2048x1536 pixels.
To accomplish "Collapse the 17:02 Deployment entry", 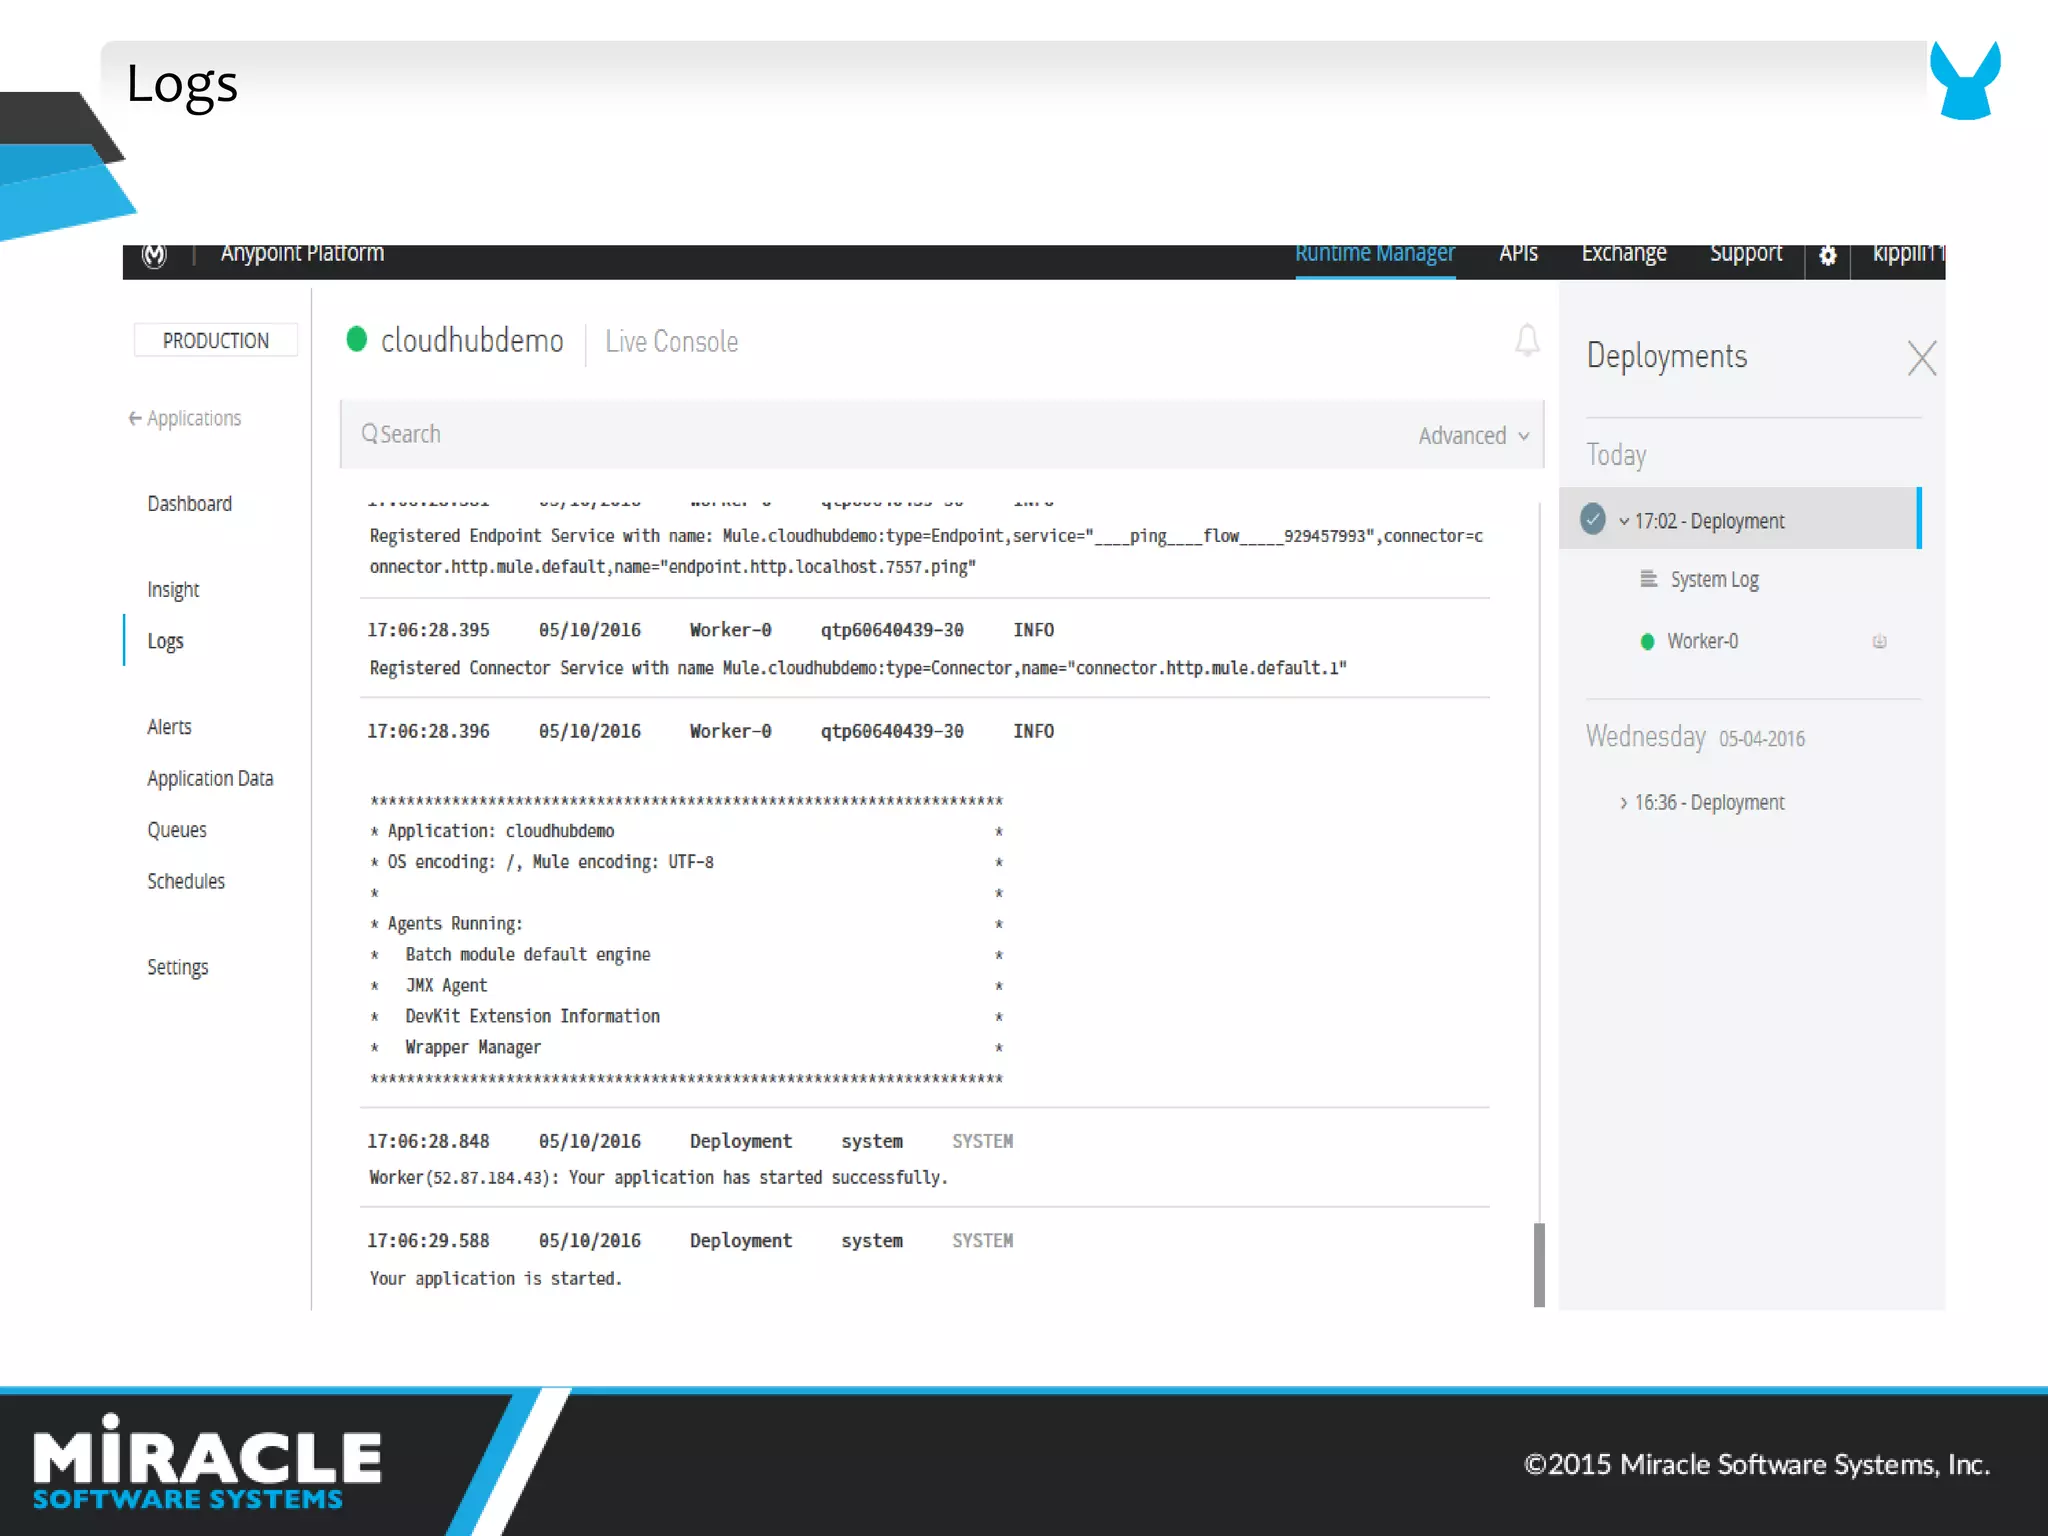I will click(1624, 521).
